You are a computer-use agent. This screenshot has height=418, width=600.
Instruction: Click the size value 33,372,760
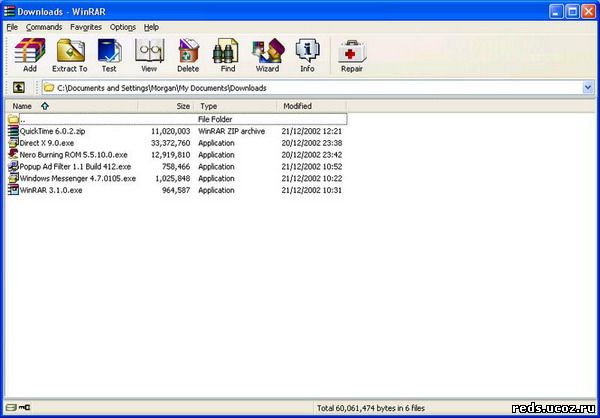pos(171,143)
